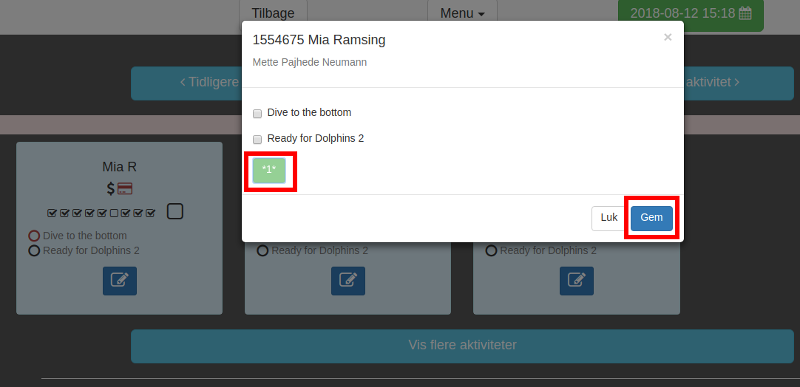The image size is (800, 387).
Task: Select Ready for Dolphins 2 circle on Mia R card
Action: (x=34, y=251)
